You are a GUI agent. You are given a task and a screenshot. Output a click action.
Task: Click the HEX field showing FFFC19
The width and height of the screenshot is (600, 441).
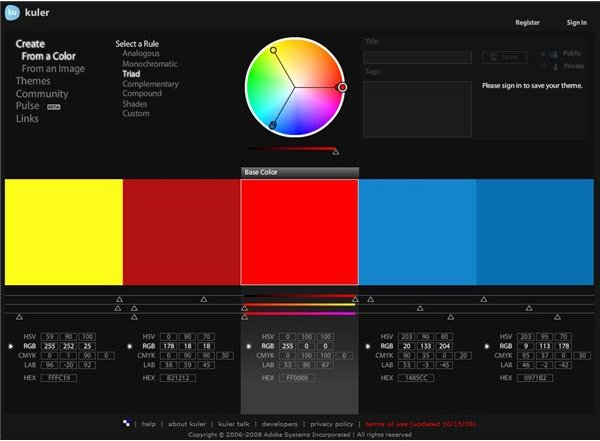click(x=59, y=378)
